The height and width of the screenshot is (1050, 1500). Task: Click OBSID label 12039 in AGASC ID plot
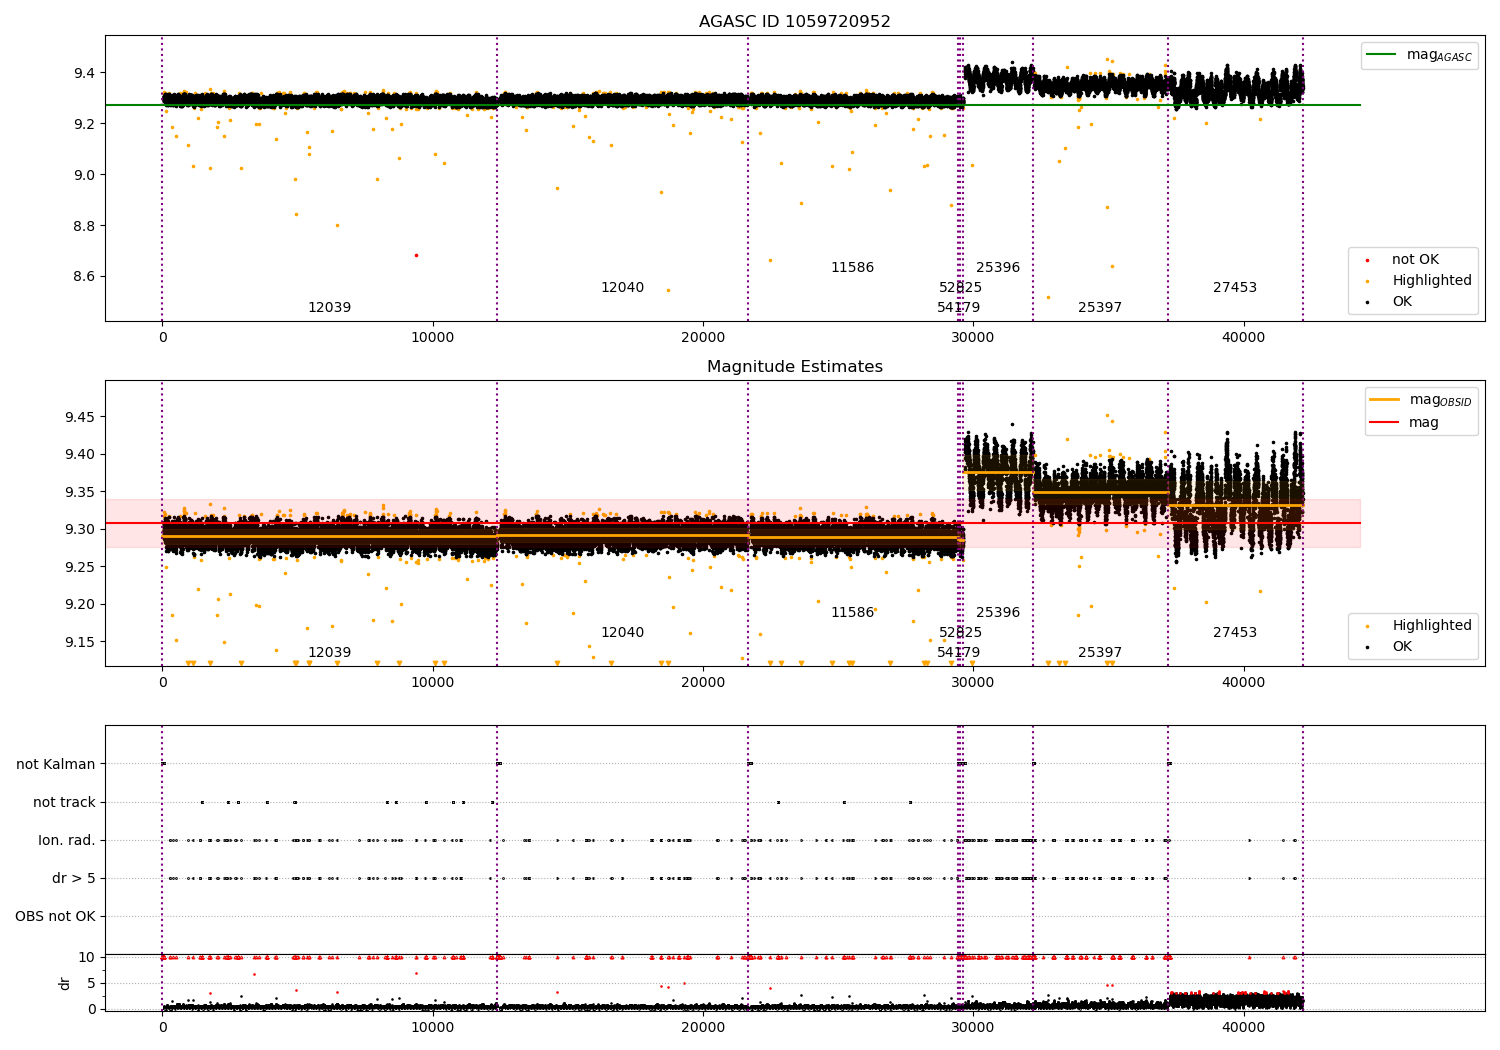(329, 308)
